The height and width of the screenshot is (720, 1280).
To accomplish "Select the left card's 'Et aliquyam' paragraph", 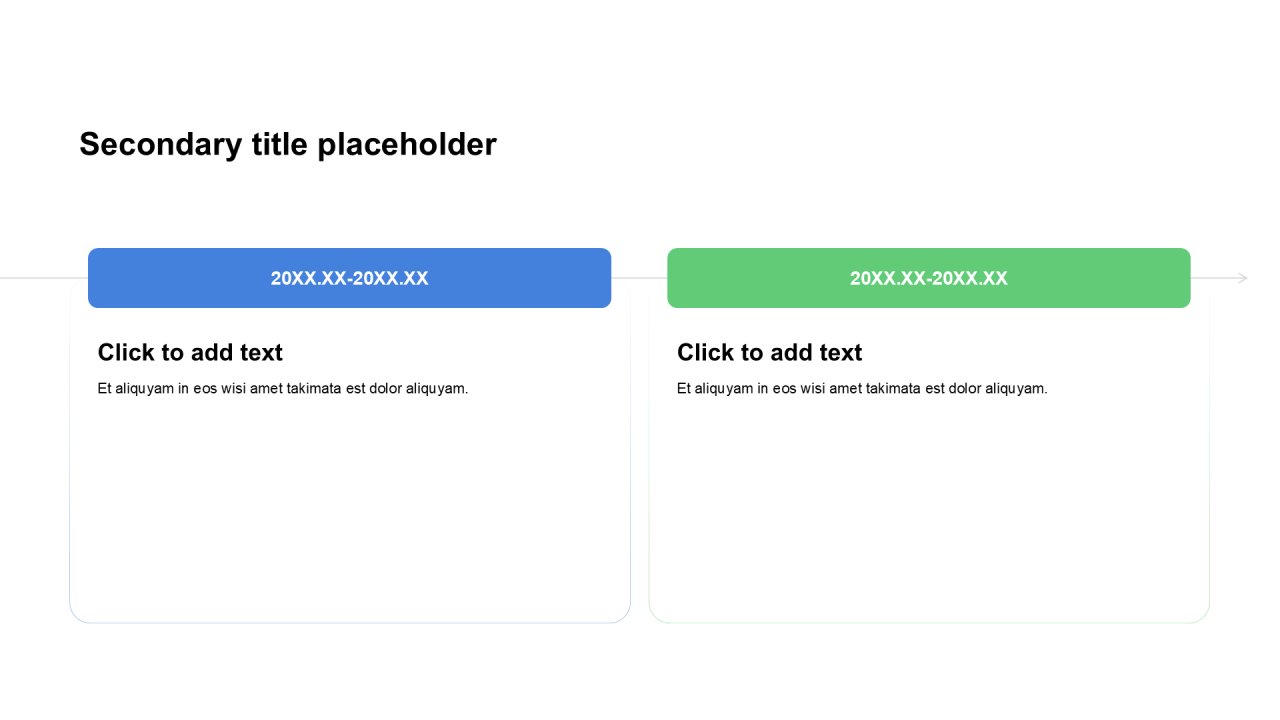I will coord(283,388).
